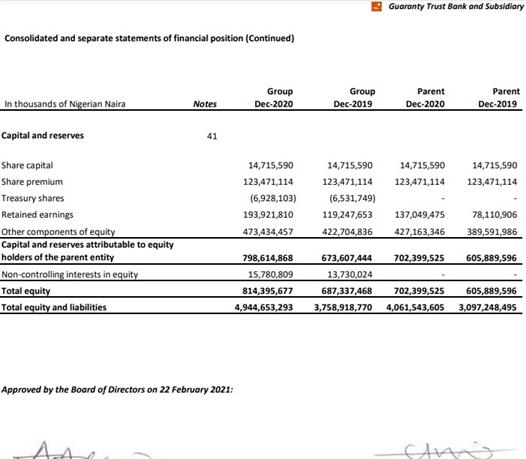526x459 pixels.
Task: Select the 'Guaranty Trust Bank and Subsidiary' header text
Action: pos(456,6)
